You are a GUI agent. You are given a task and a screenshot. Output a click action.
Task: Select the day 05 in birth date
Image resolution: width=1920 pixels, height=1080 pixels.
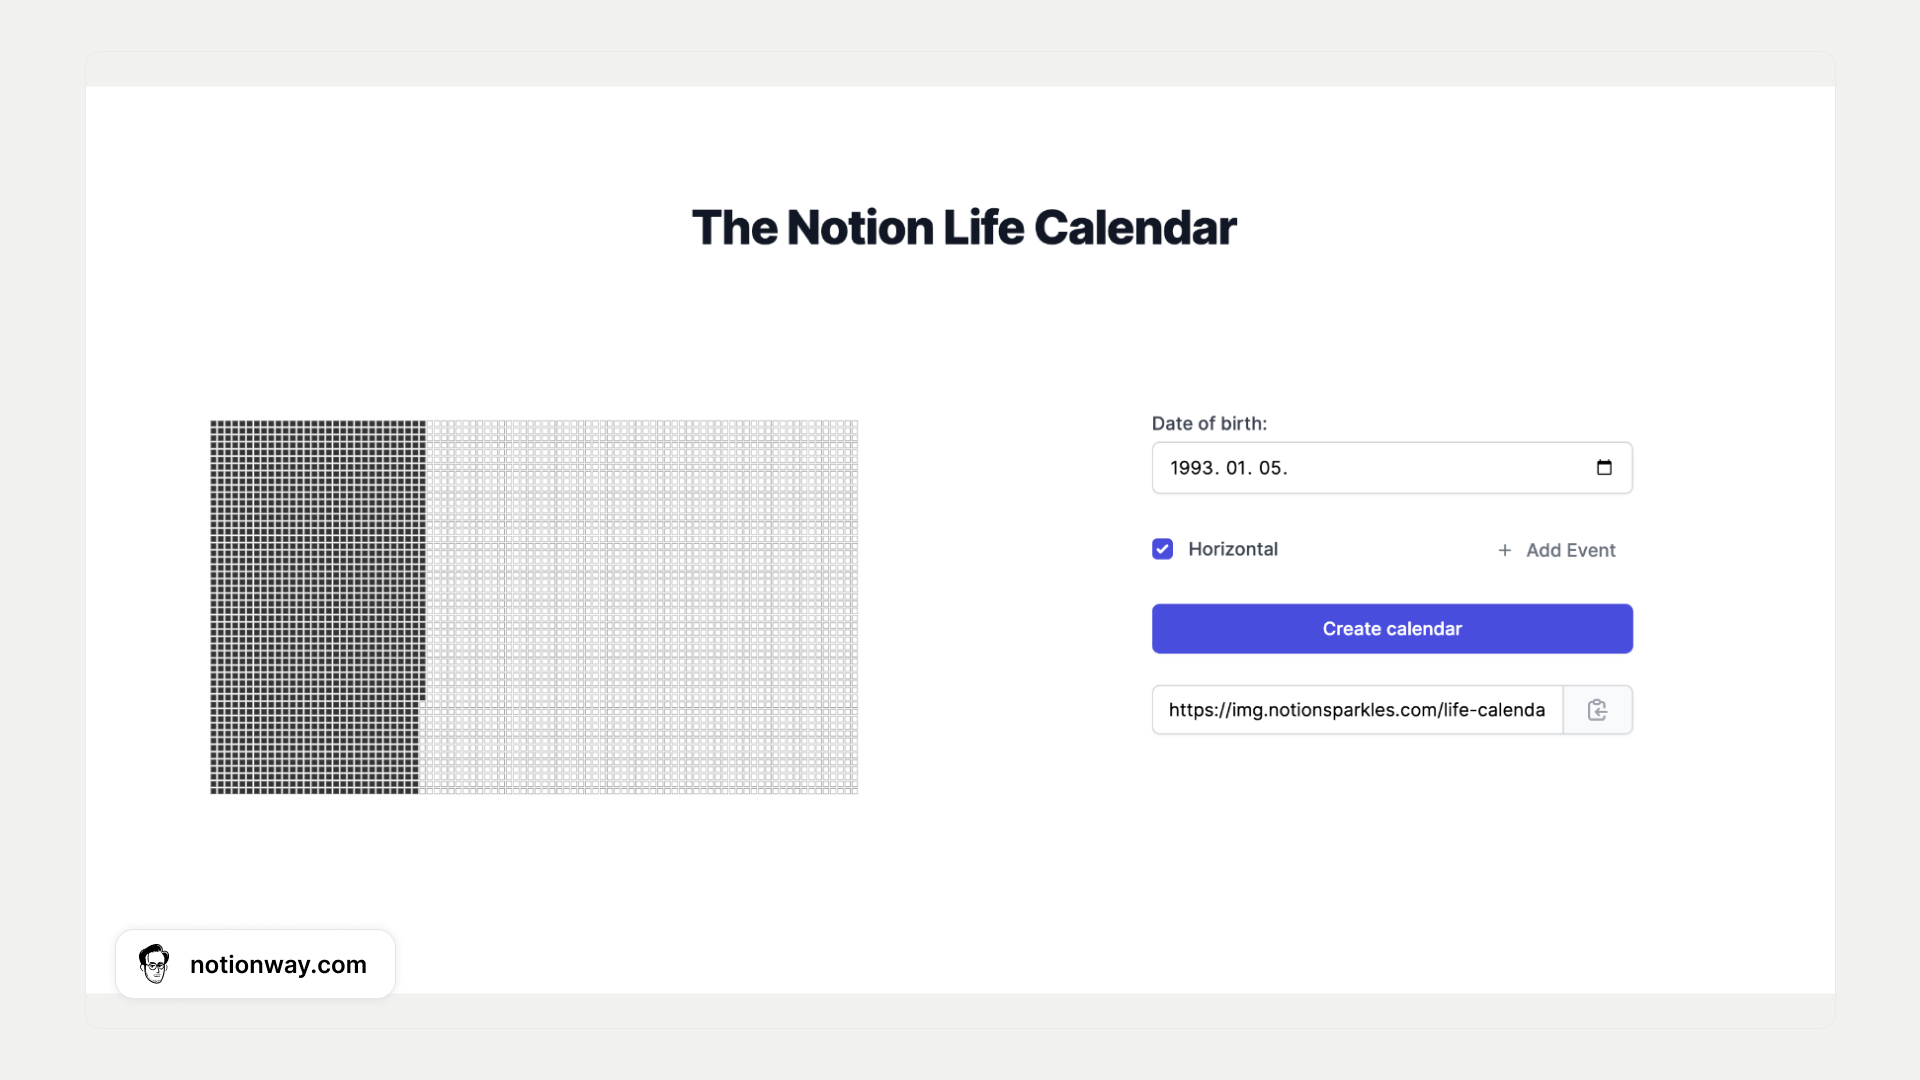(x=1270, y=468)
